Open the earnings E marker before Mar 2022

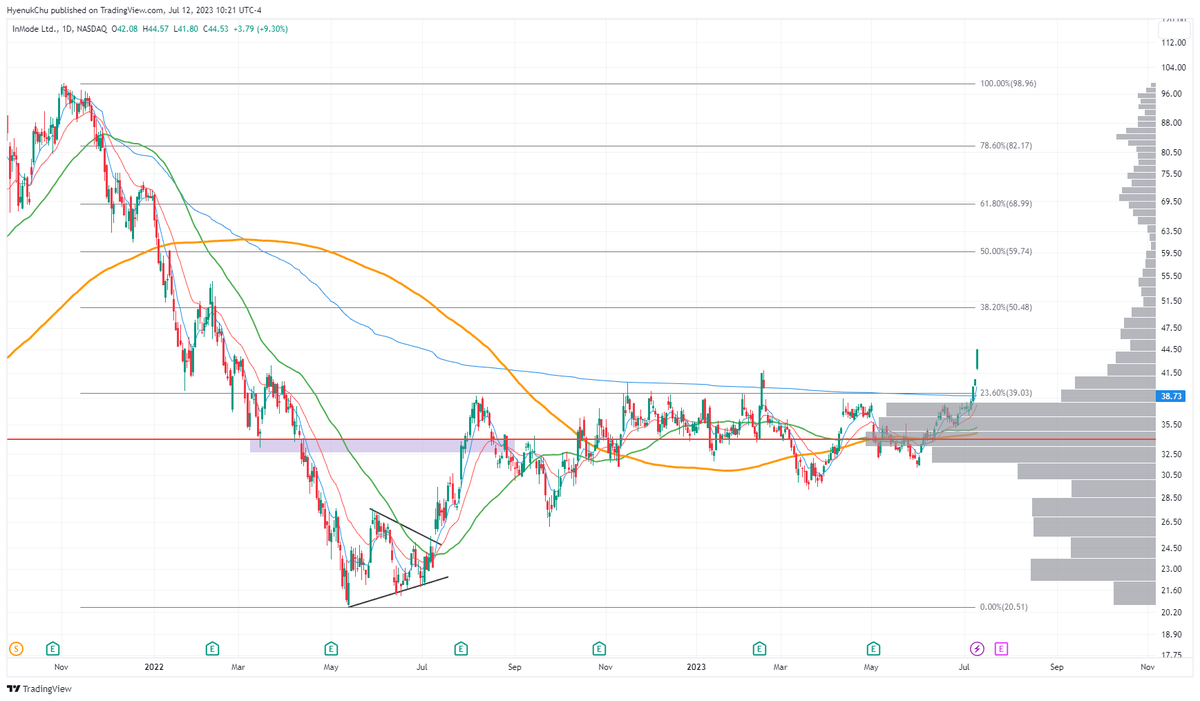coord(212,648)
